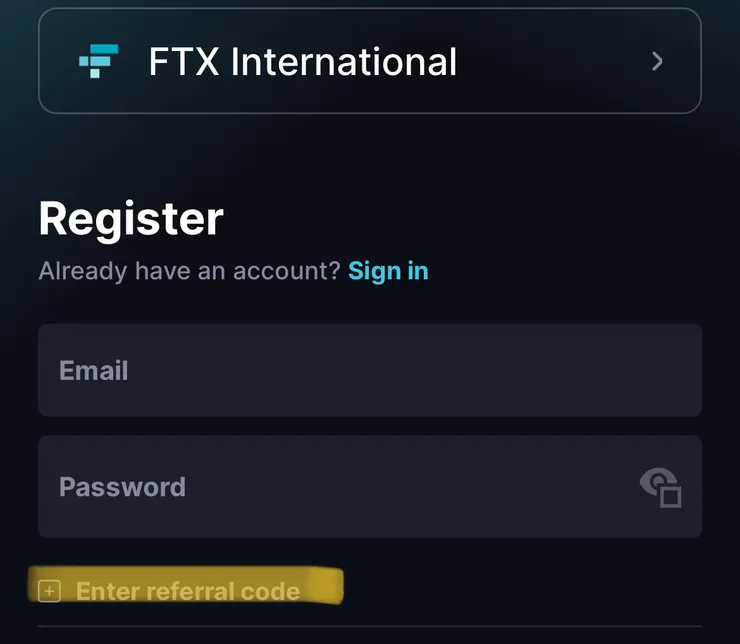
Task: Toggle password visibility eye icon
Action: click(660, 487)
